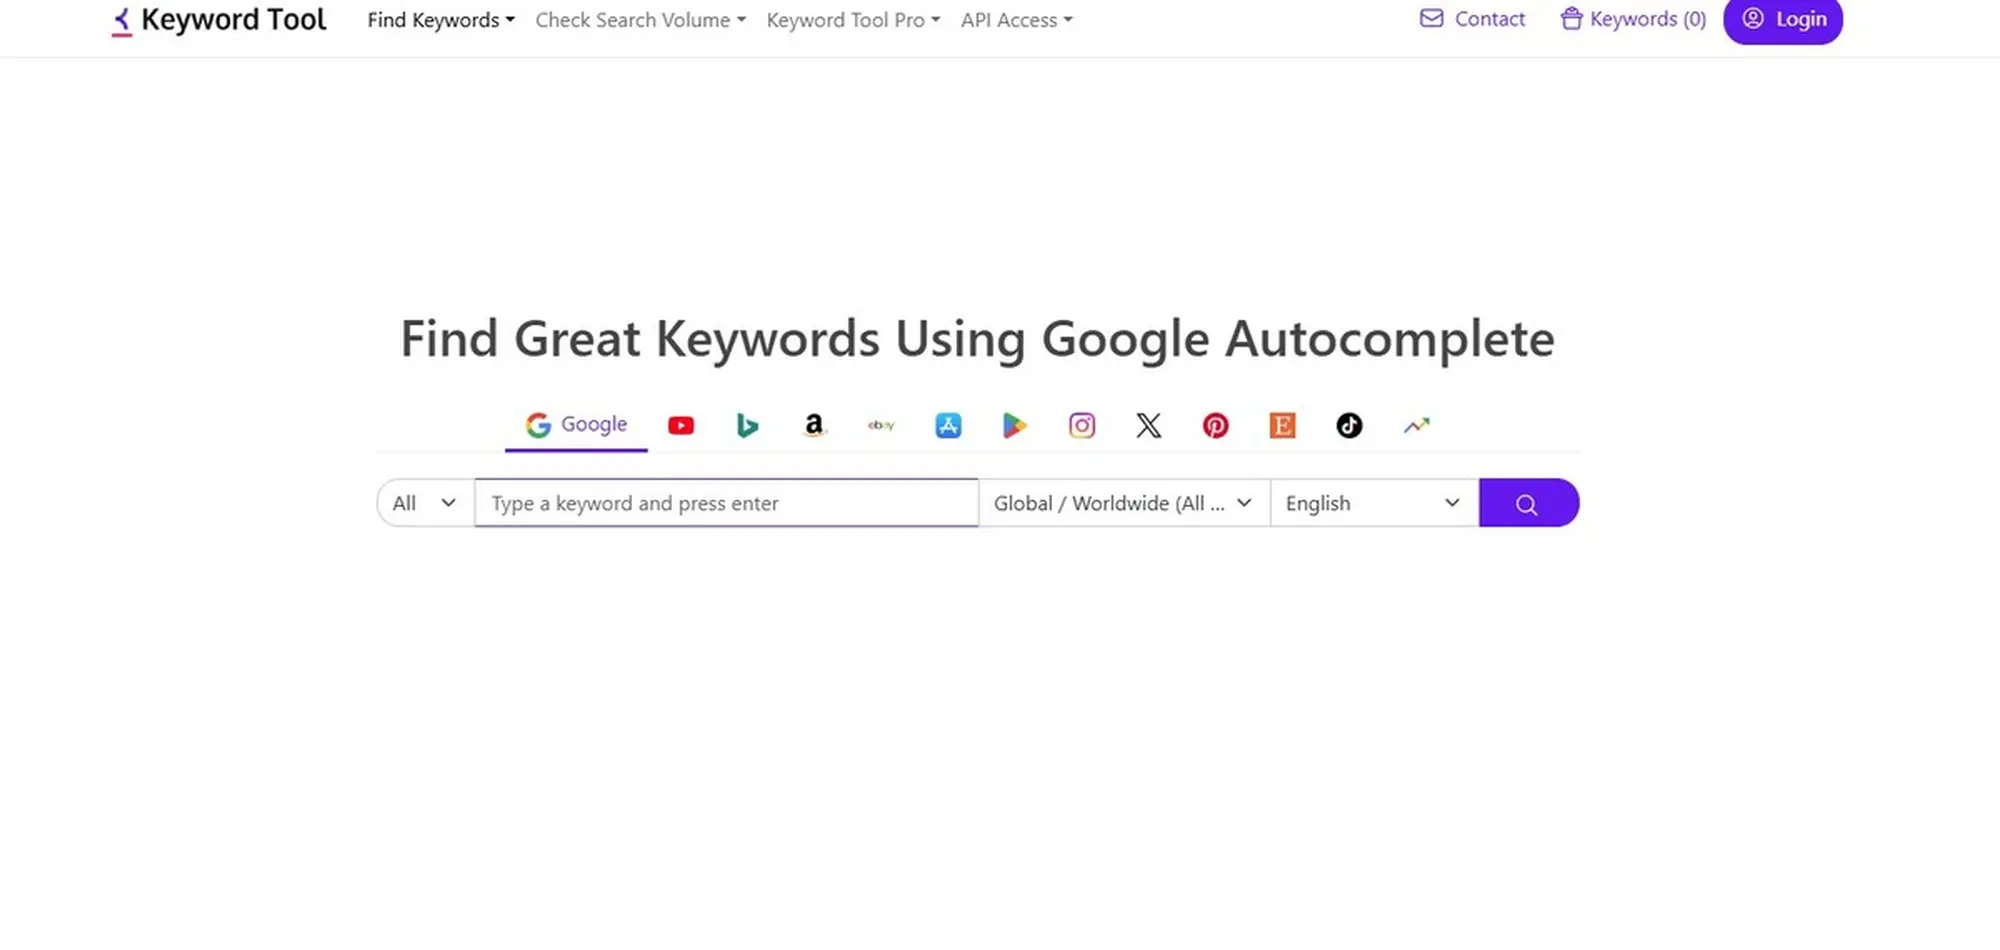Expand the Find Keywords menu

(441, 20)
